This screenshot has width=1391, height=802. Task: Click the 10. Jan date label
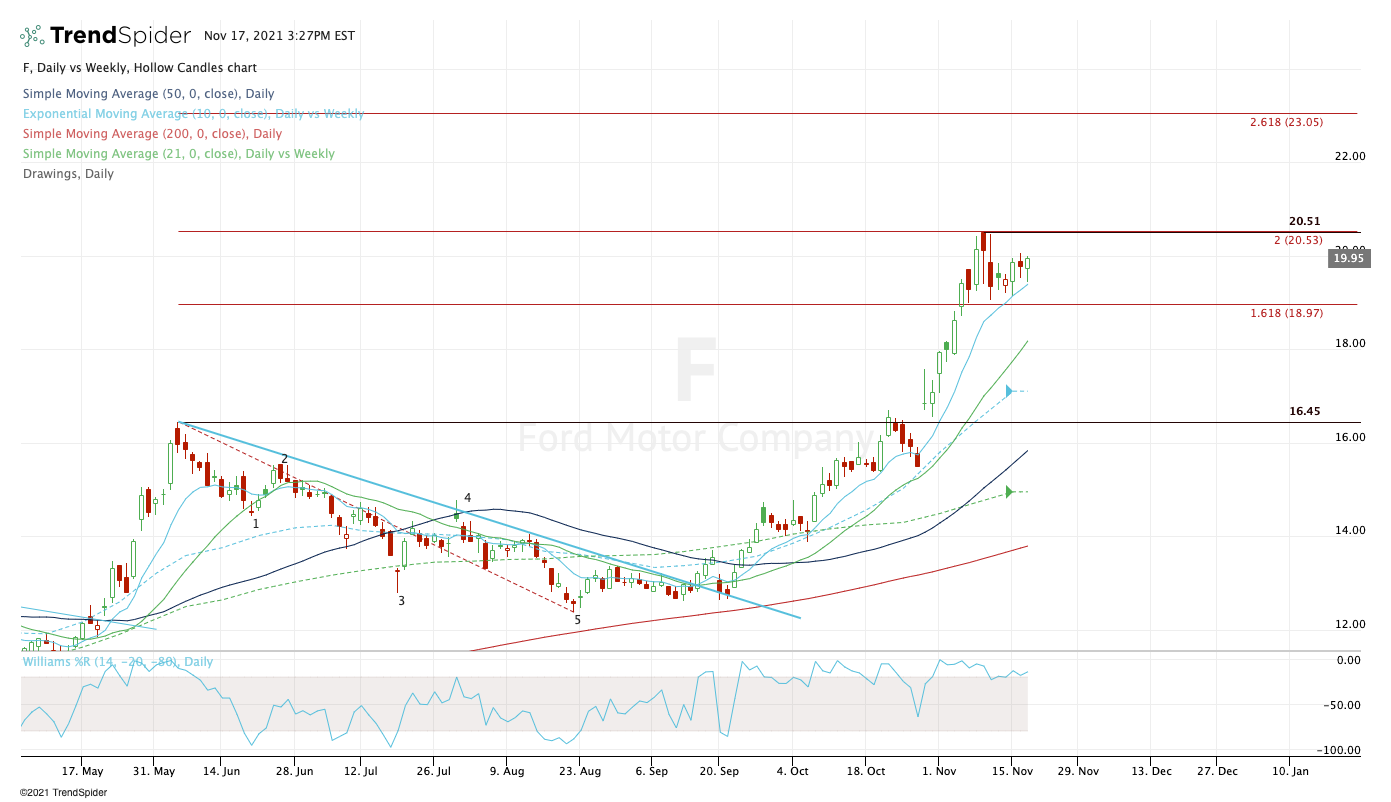click(1288, 772)
